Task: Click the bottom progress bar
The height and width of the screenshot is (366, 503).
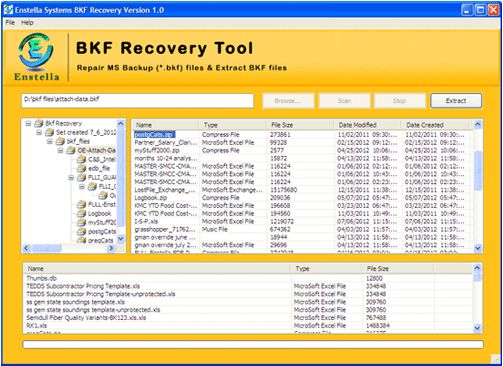Action: [253, 344]
